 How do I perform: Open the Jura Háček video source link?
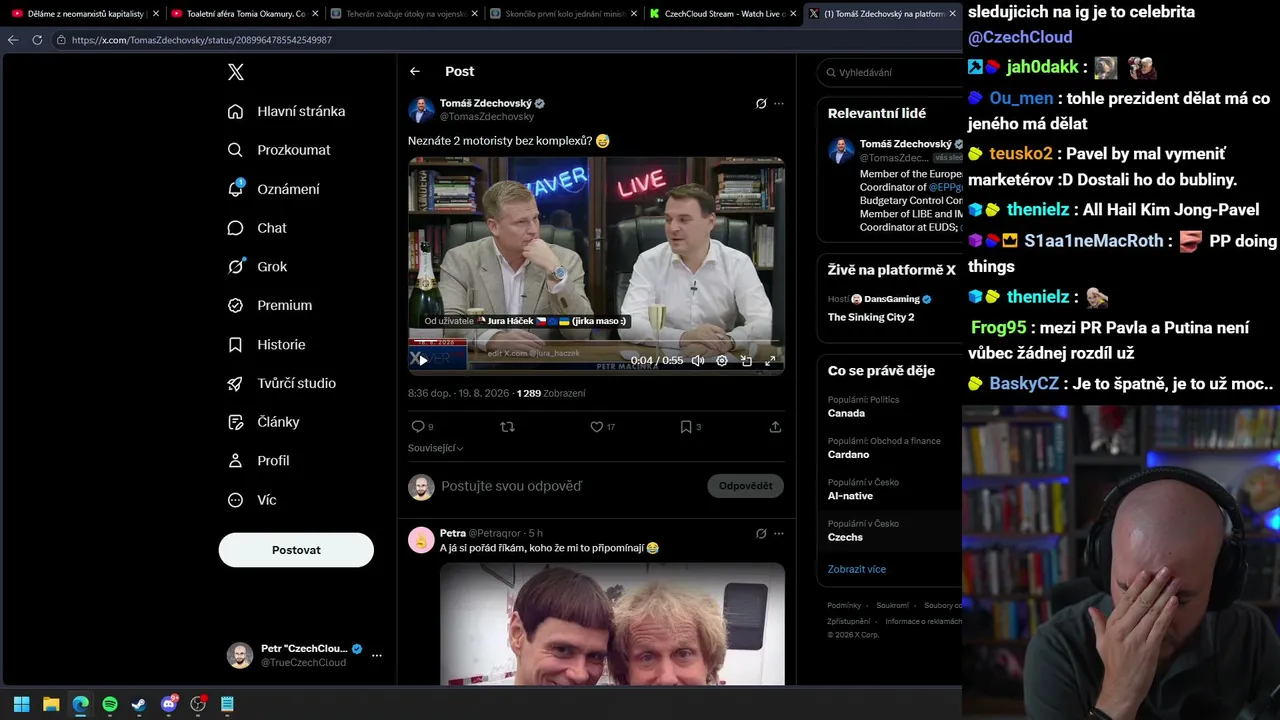pyautogui.click(x=525, y=321)
